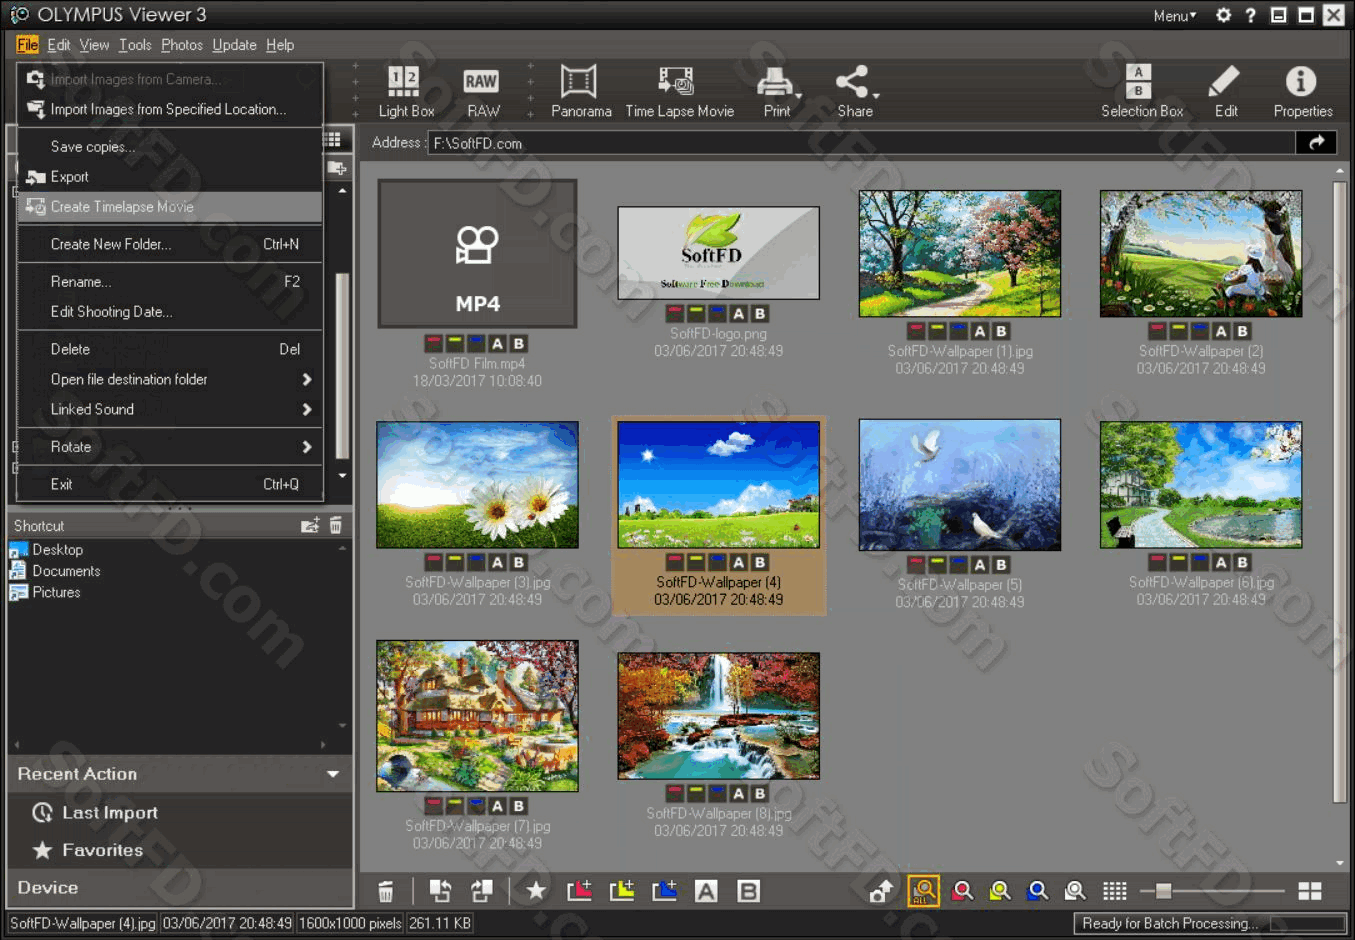Viewport: 1355px width, 940px height.
Task: Click the thumbnail pane vertical scrollbar
Action: (1340, 490)
